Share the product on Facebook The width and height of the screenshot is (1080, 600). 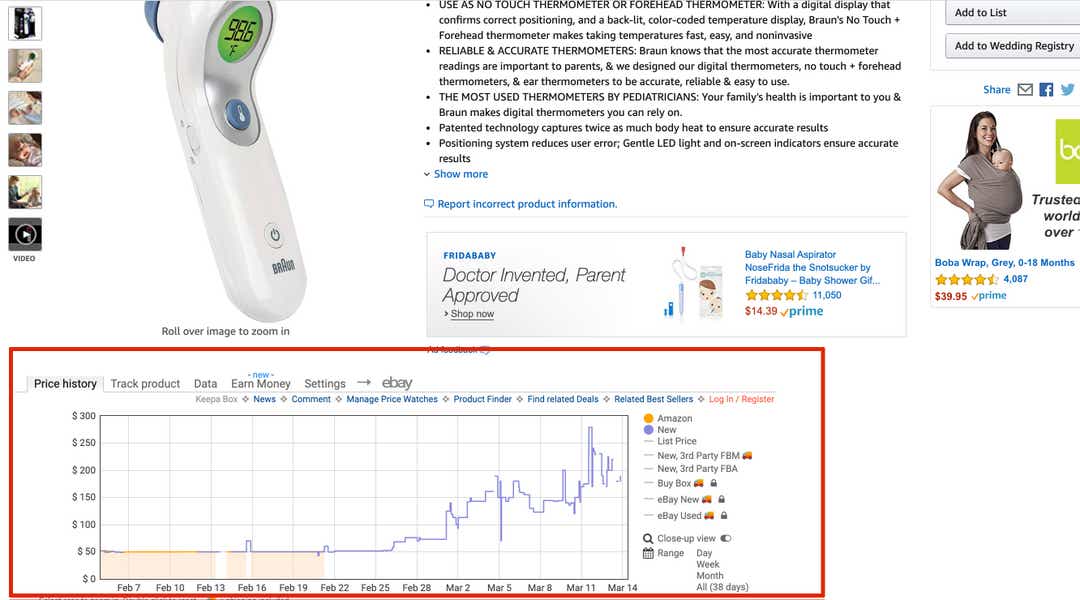click(x=1046, y=90)
